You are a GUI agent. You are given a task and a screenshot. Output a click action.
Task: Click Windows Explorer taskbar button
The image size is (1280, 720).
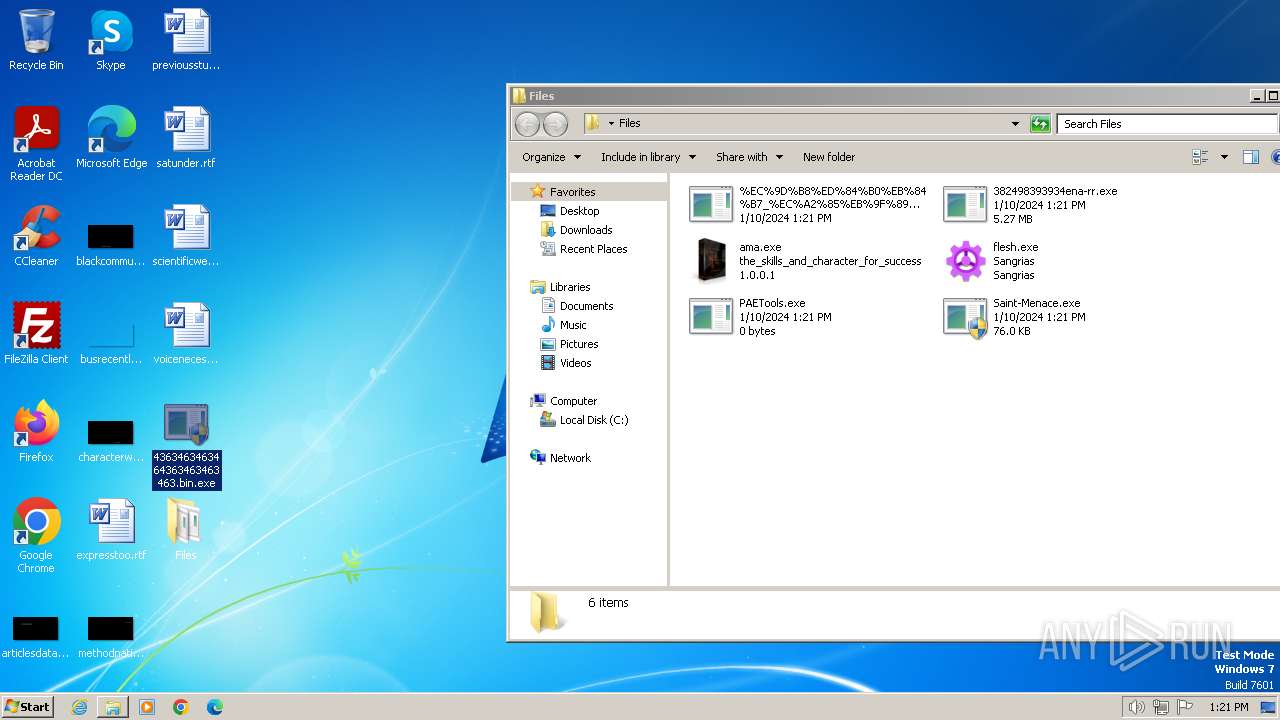[x=113, y=707]
